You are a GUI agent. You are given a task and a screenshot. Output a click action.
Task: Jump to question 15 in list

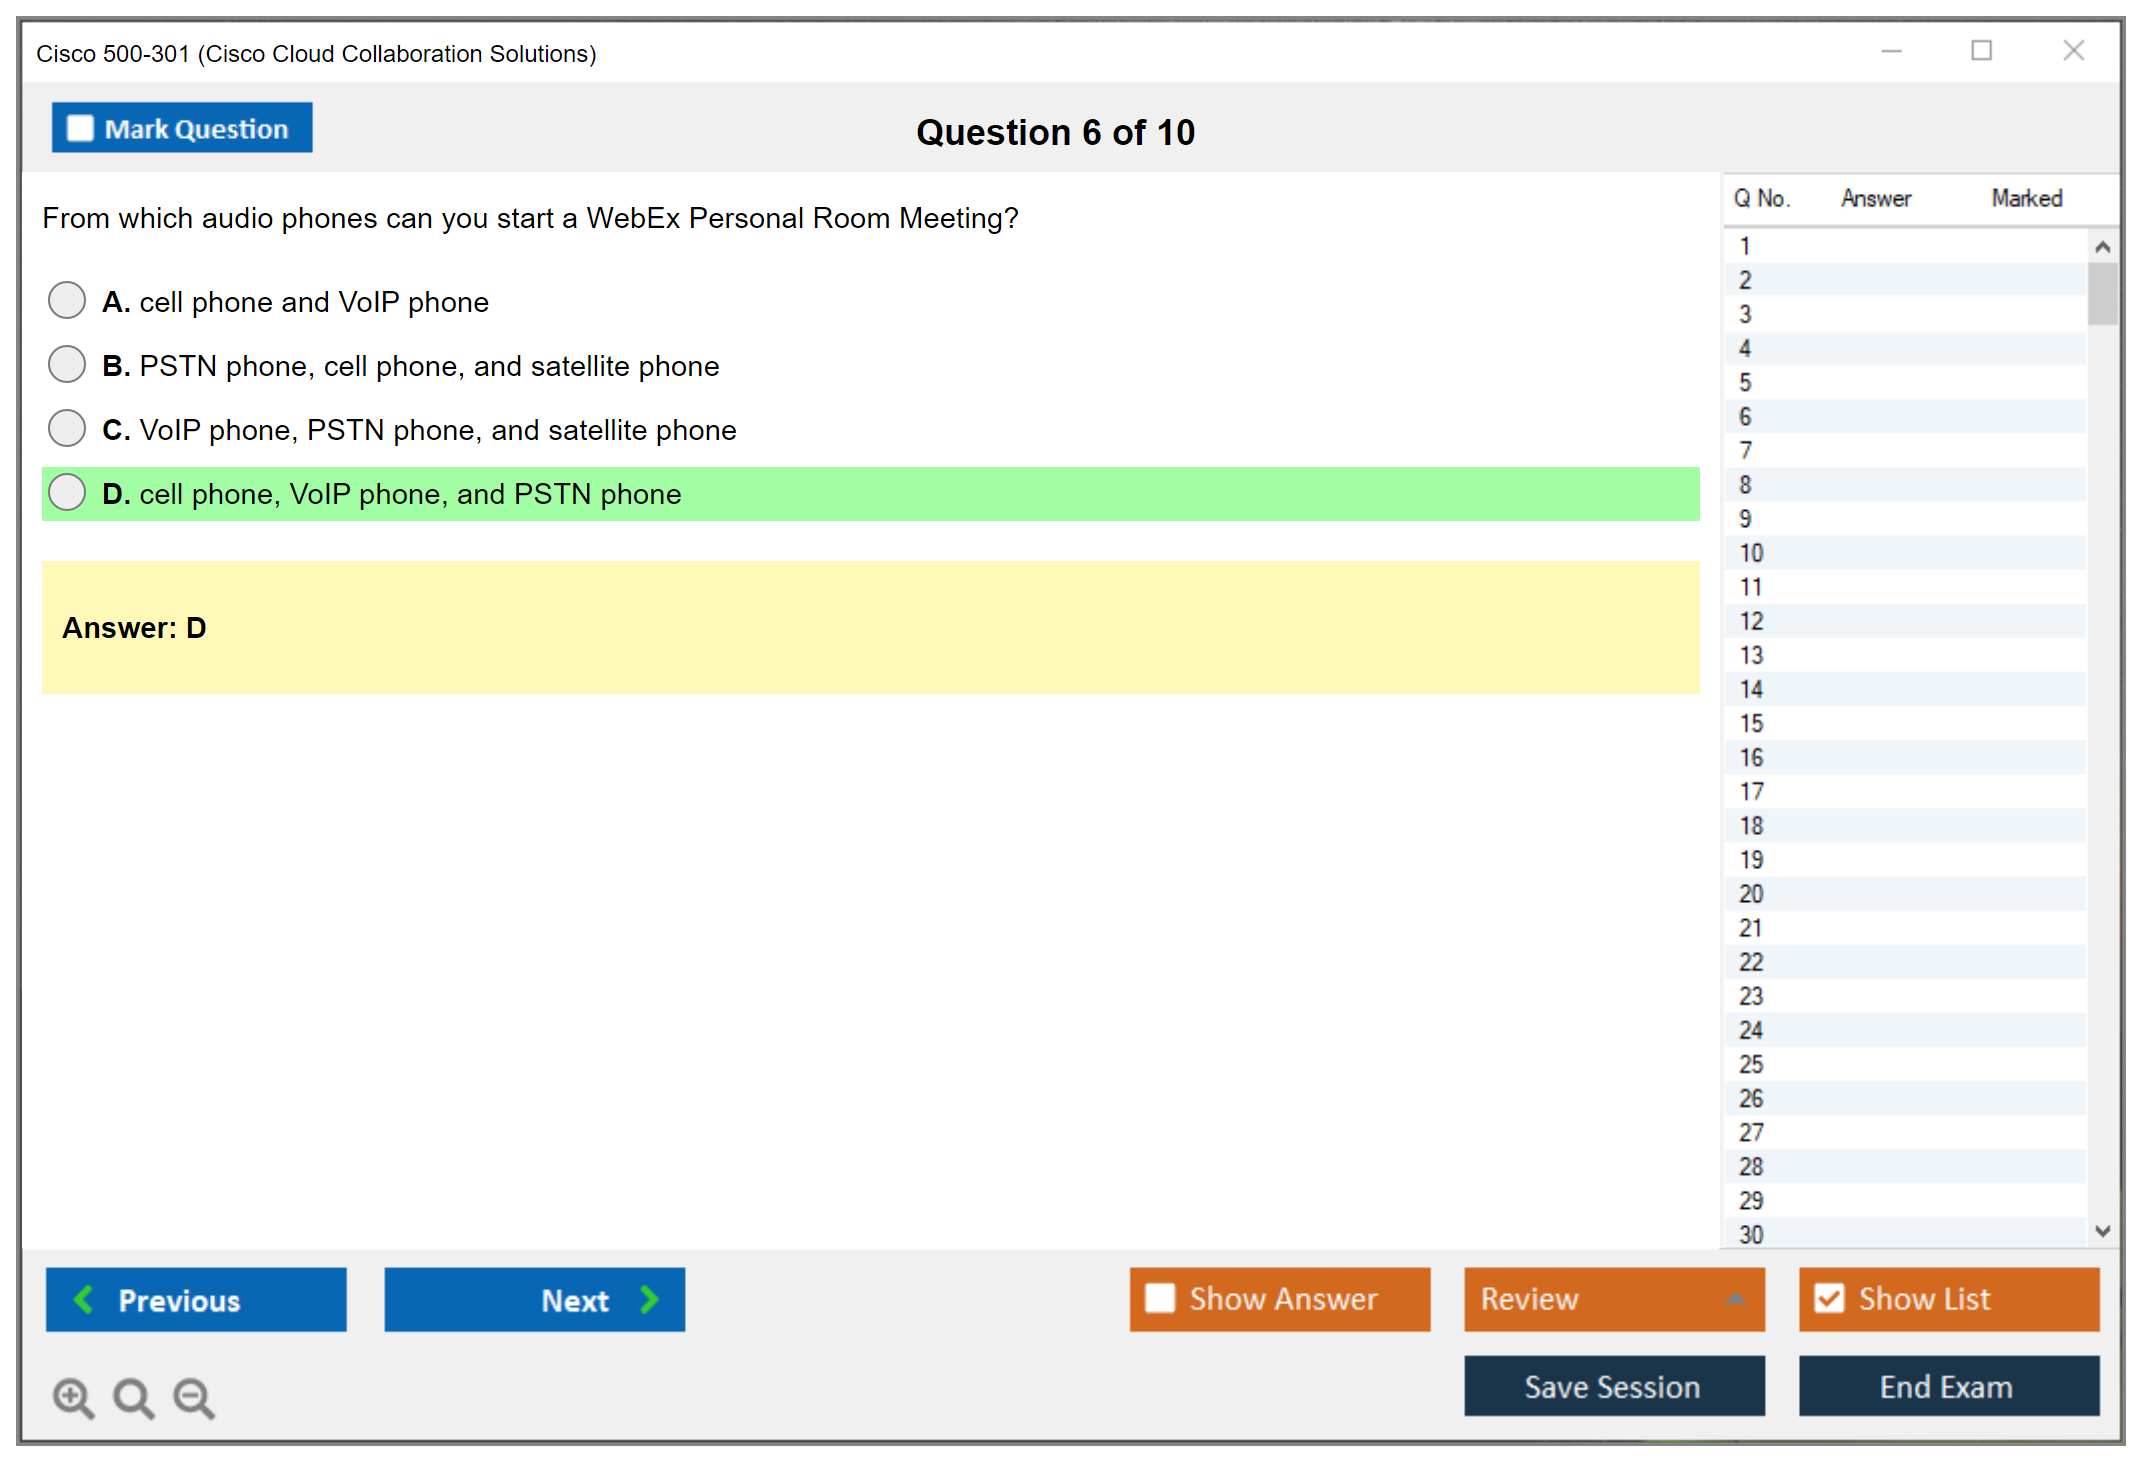coord(1751,723)
